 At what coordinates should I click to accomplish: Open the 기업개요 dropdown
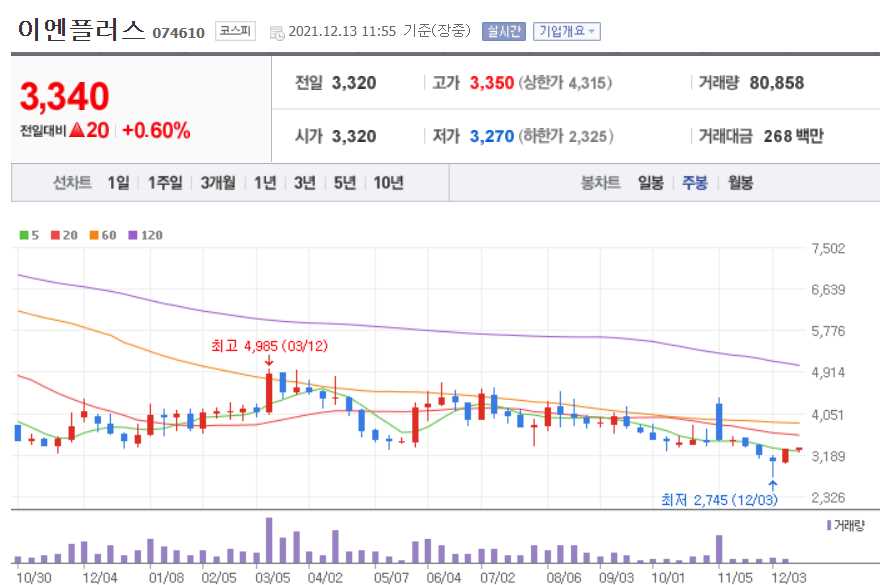[567, 31]
